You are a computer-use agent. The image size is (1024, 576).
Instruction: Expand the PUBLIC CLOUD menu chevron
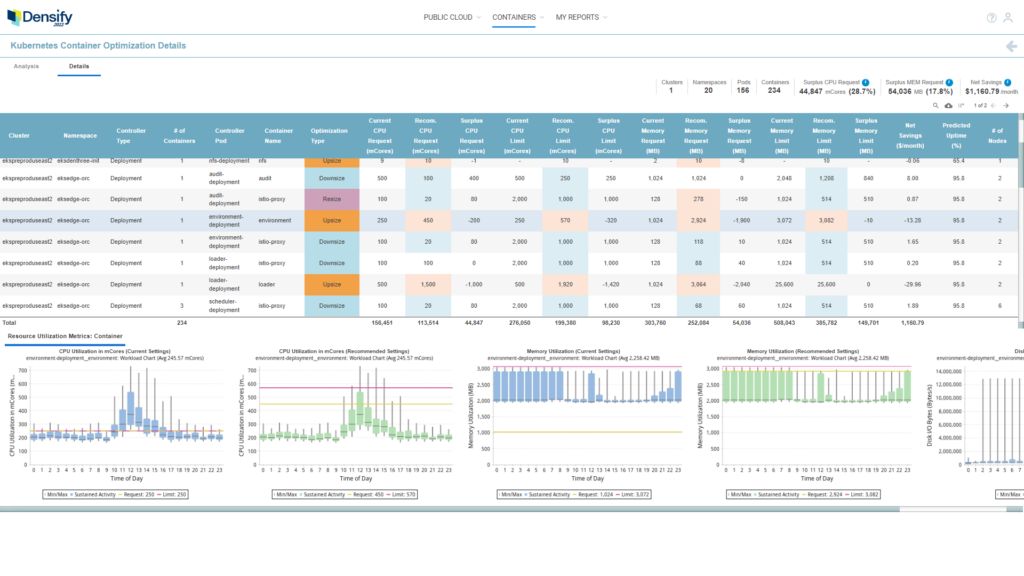click(479, 18)
